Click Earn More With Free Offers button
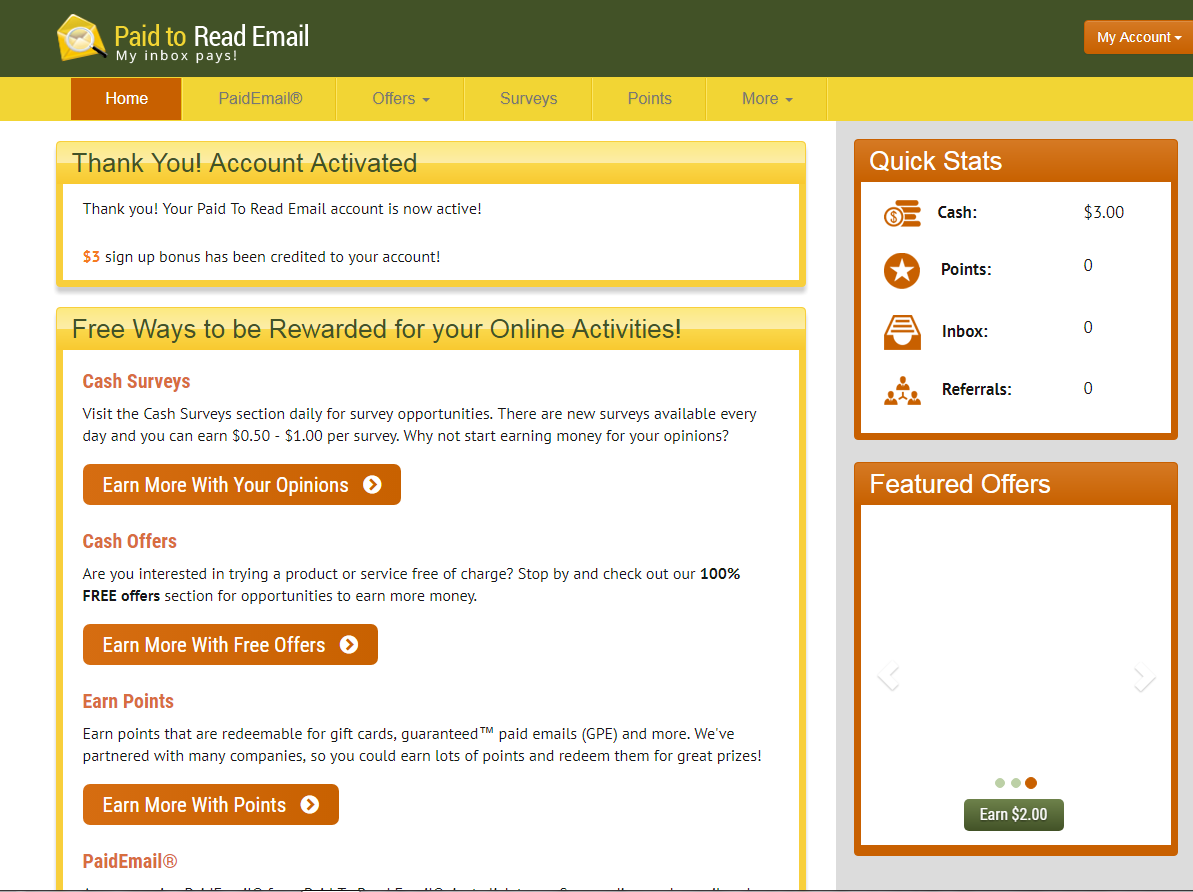 pos(231,645)
